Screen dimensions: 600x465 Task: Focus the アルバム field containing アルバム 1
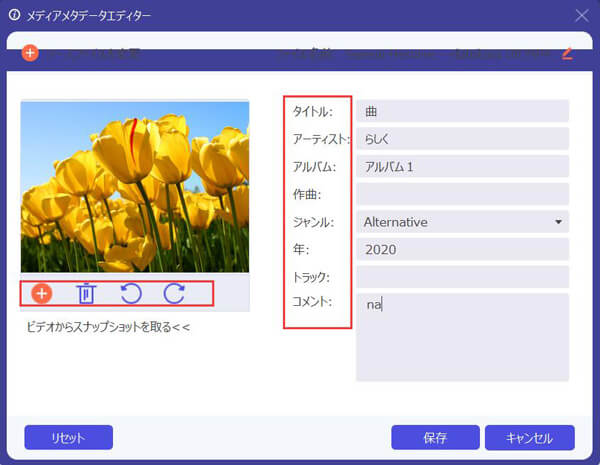coord(462,166)
